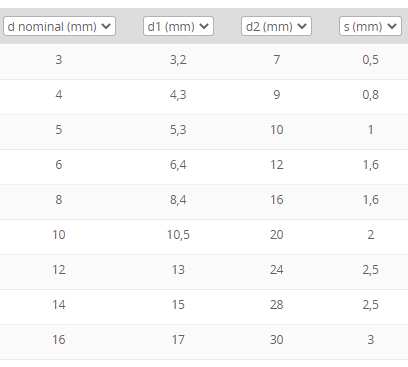Click the chevron arrow on s dropdown
The image size is (408, 367).
click(x=392, y=26)
